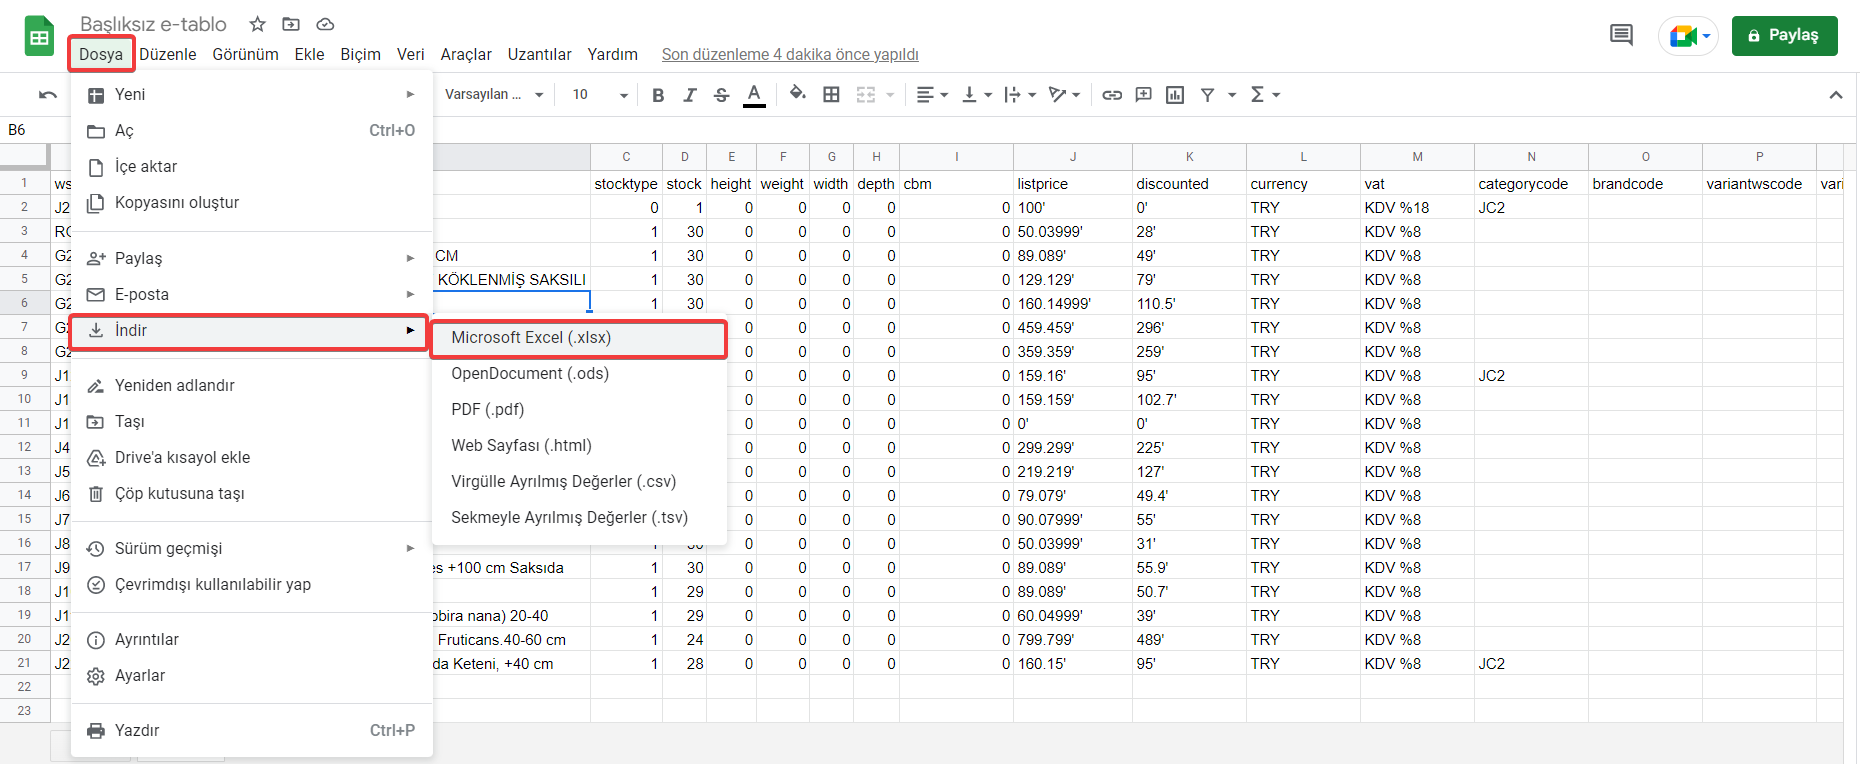Toggle italic formatting

(690, 95)
